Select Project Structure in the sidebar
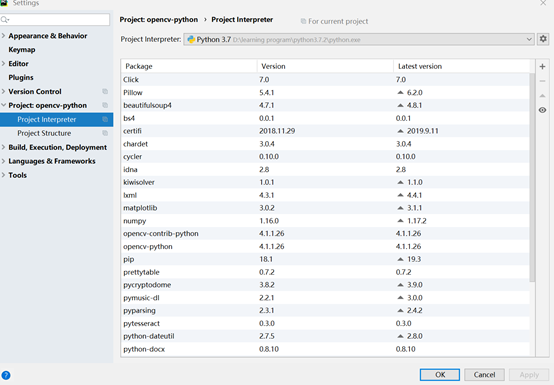The height and width of the screenshot is (385, 554). click(44, 133)
